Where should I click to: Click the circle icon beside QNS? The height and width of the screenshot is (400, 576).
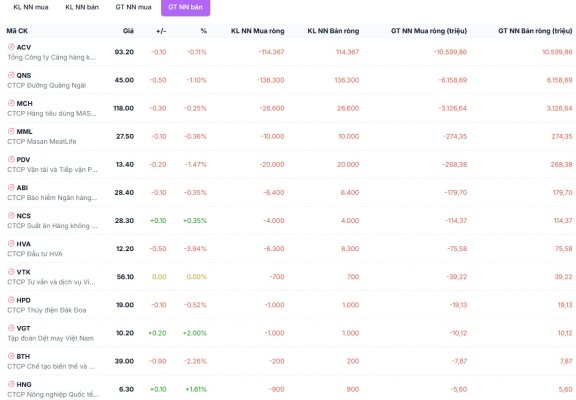click(11, 75)
